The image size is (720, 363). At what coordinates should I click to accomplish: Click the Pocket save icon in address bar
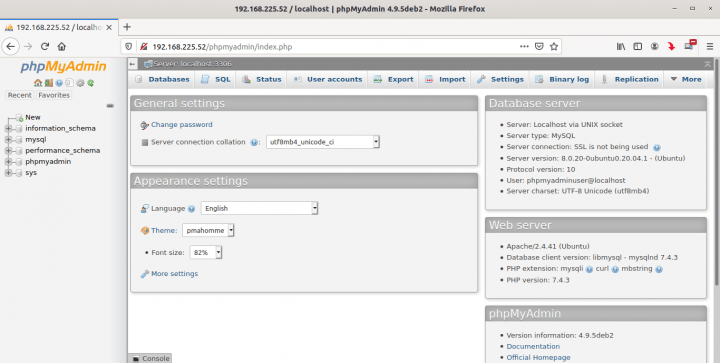click(539, 46)
